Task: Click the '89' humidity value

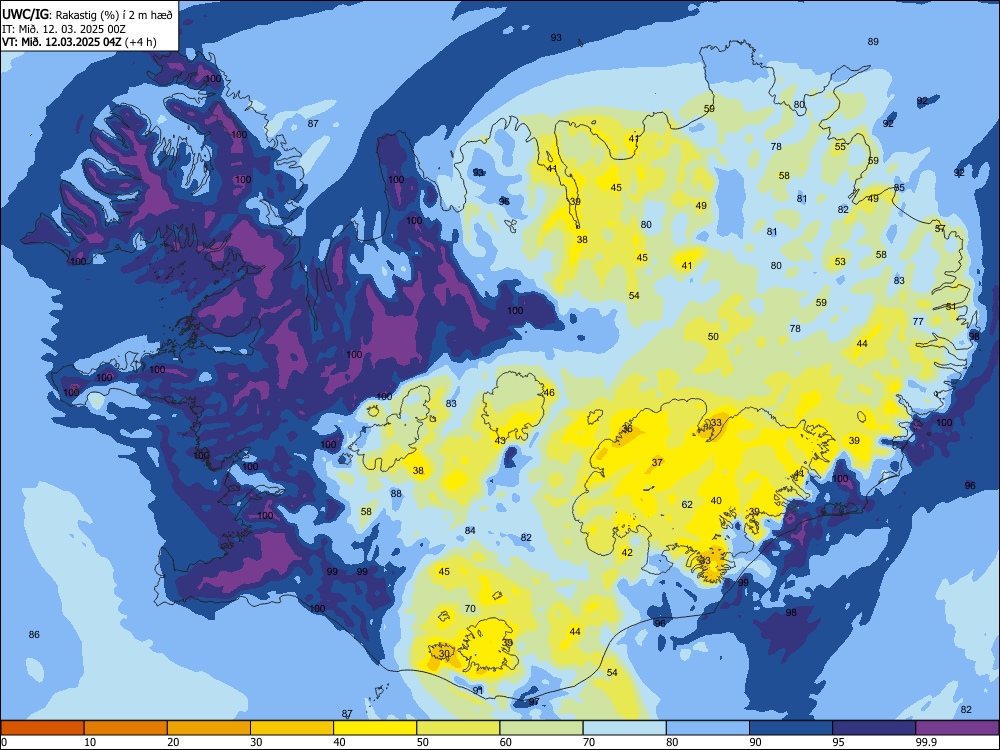Action: point(873,41)
